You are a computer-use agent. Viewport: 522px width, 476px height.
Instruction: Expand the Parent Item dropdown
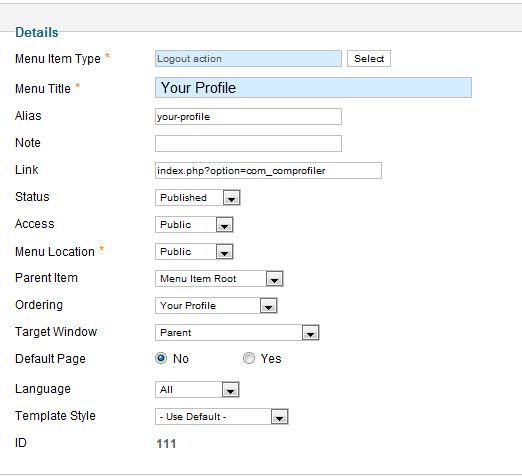coord(274,279)
